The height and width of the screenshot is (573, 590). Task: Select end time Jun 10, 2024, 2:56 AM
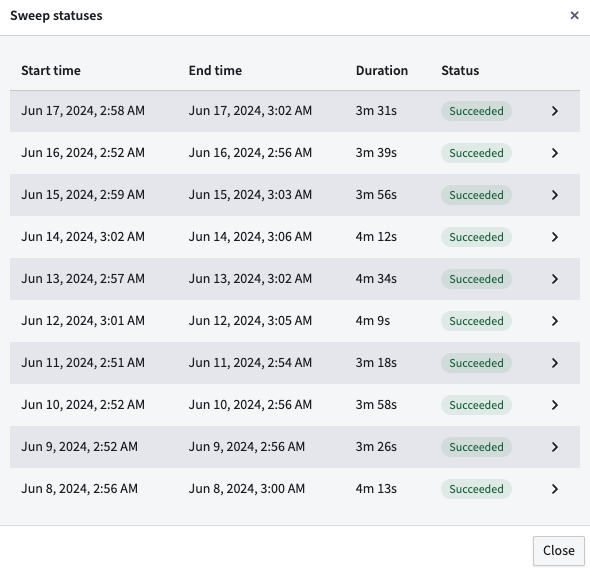(x=250, y=405)
